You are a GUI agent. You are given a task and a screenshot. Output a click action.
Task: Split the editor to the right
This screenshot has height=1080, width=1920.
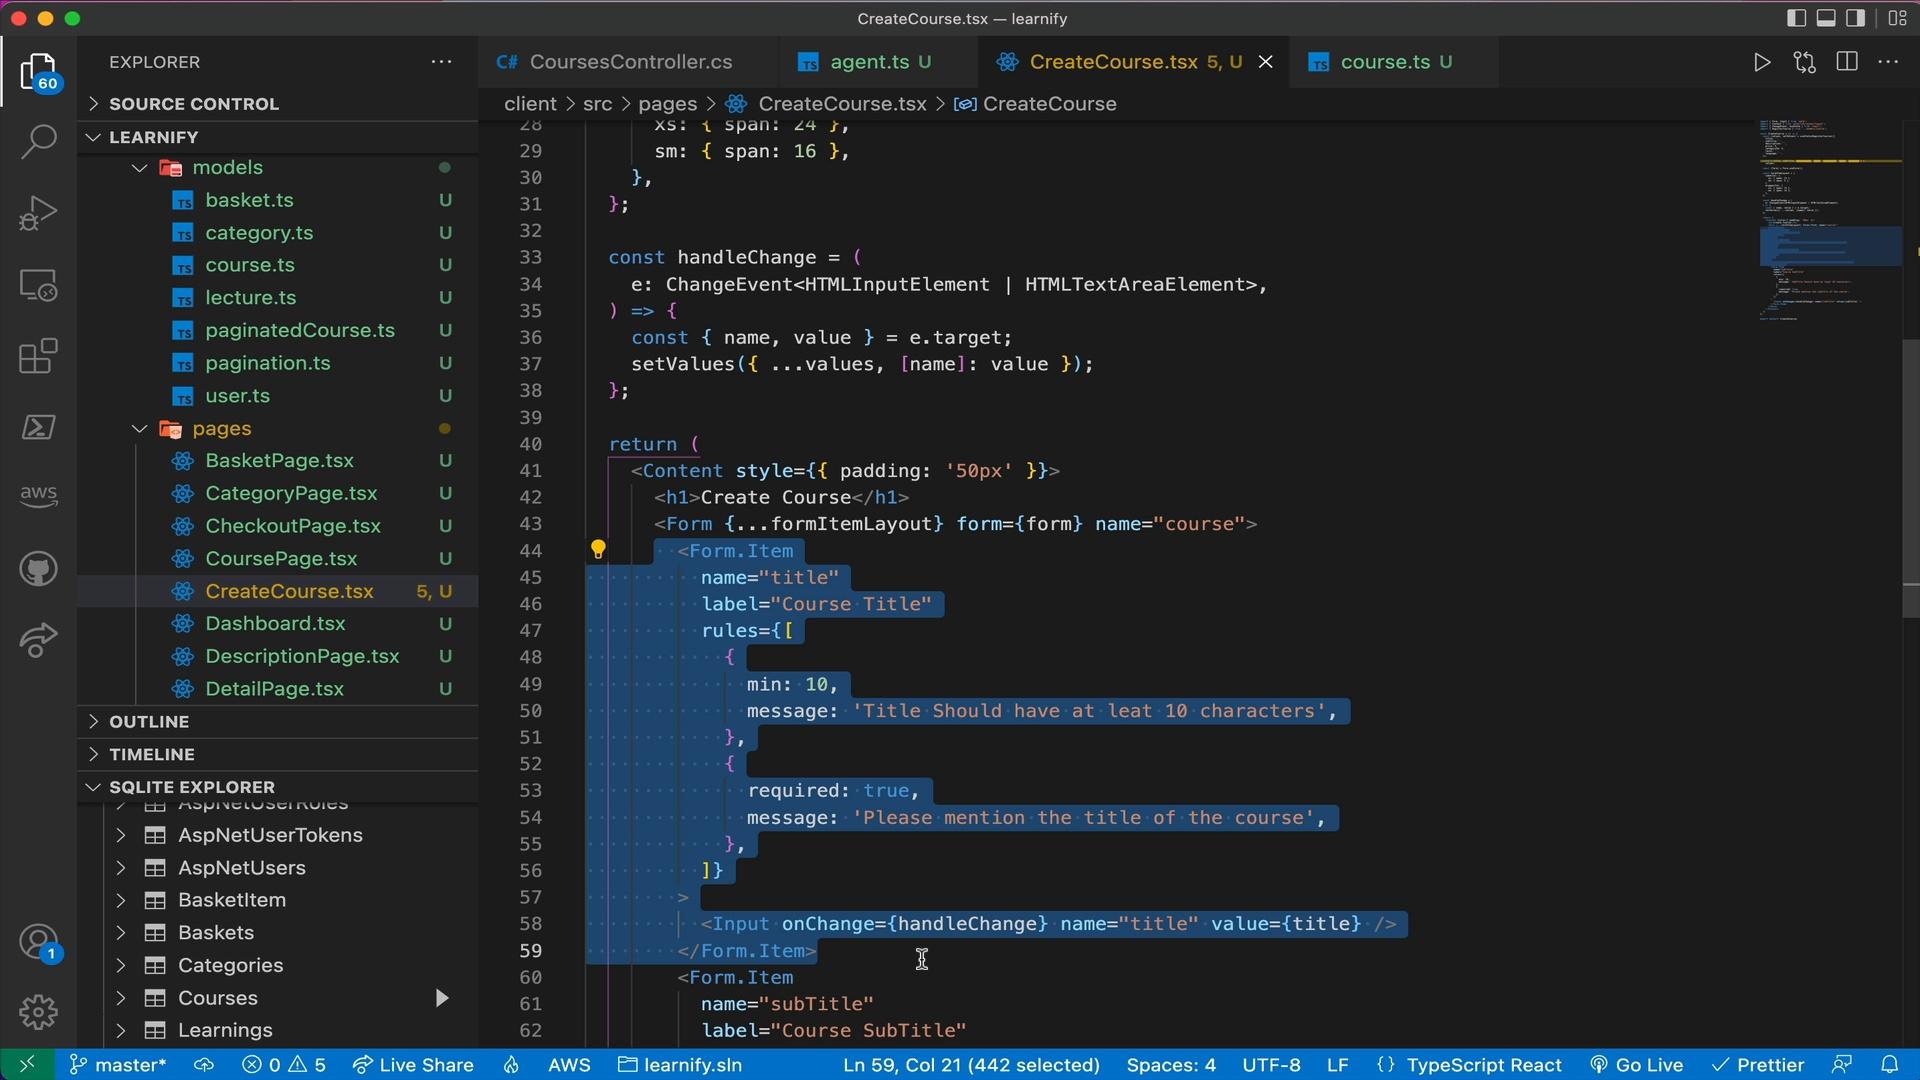tap(1847, 62)
